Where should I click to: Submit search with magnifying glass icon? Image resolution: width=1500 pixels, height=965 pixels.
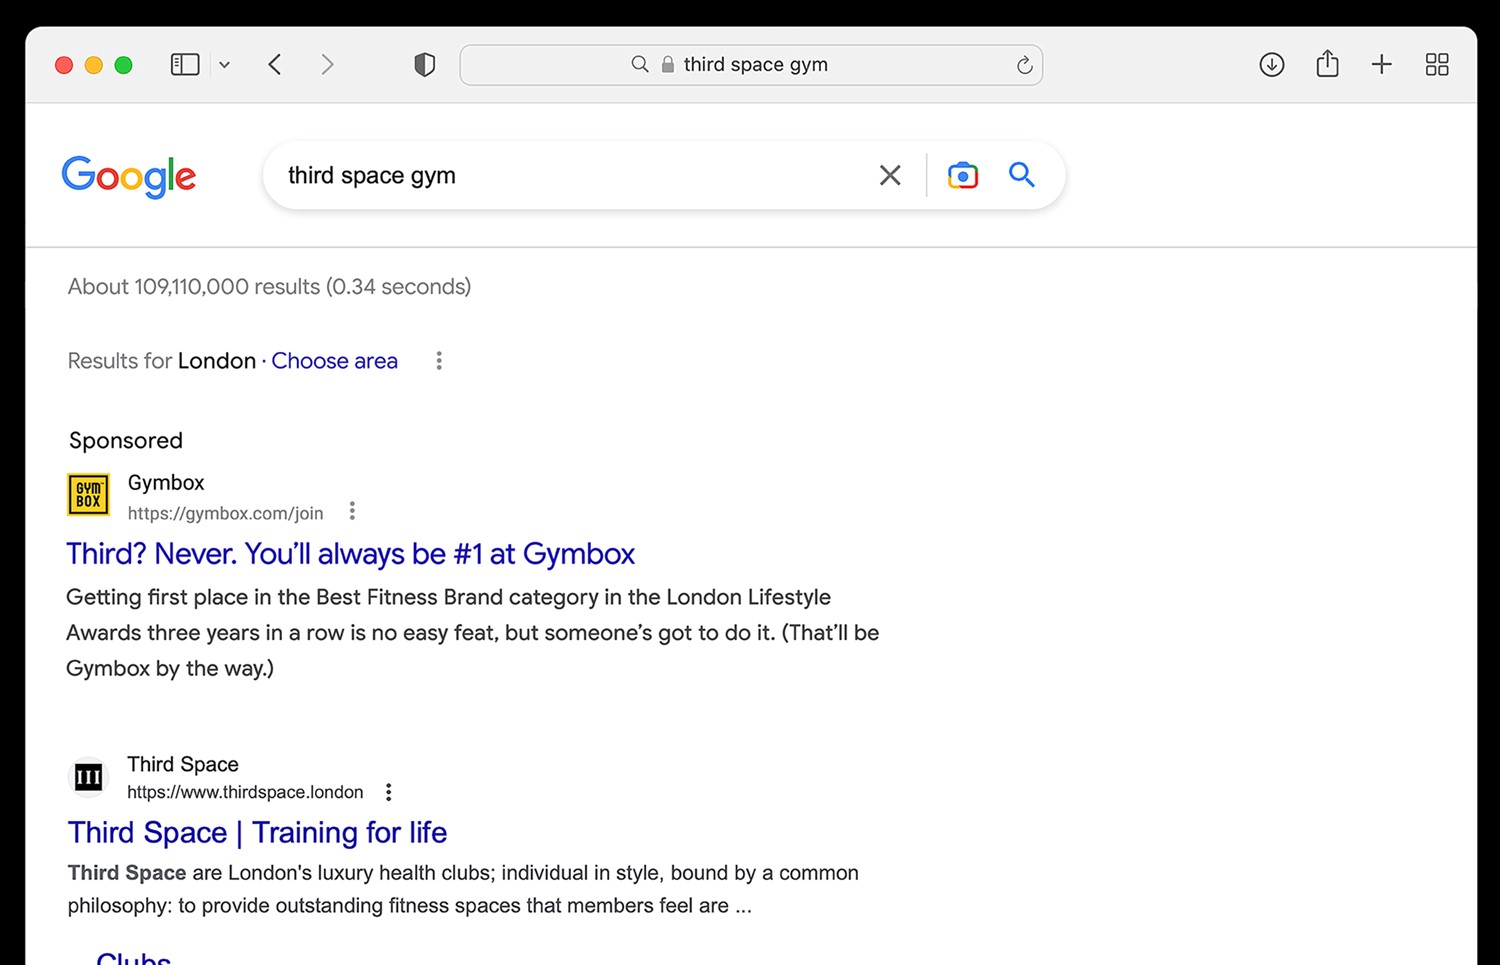click(1022, 174)
